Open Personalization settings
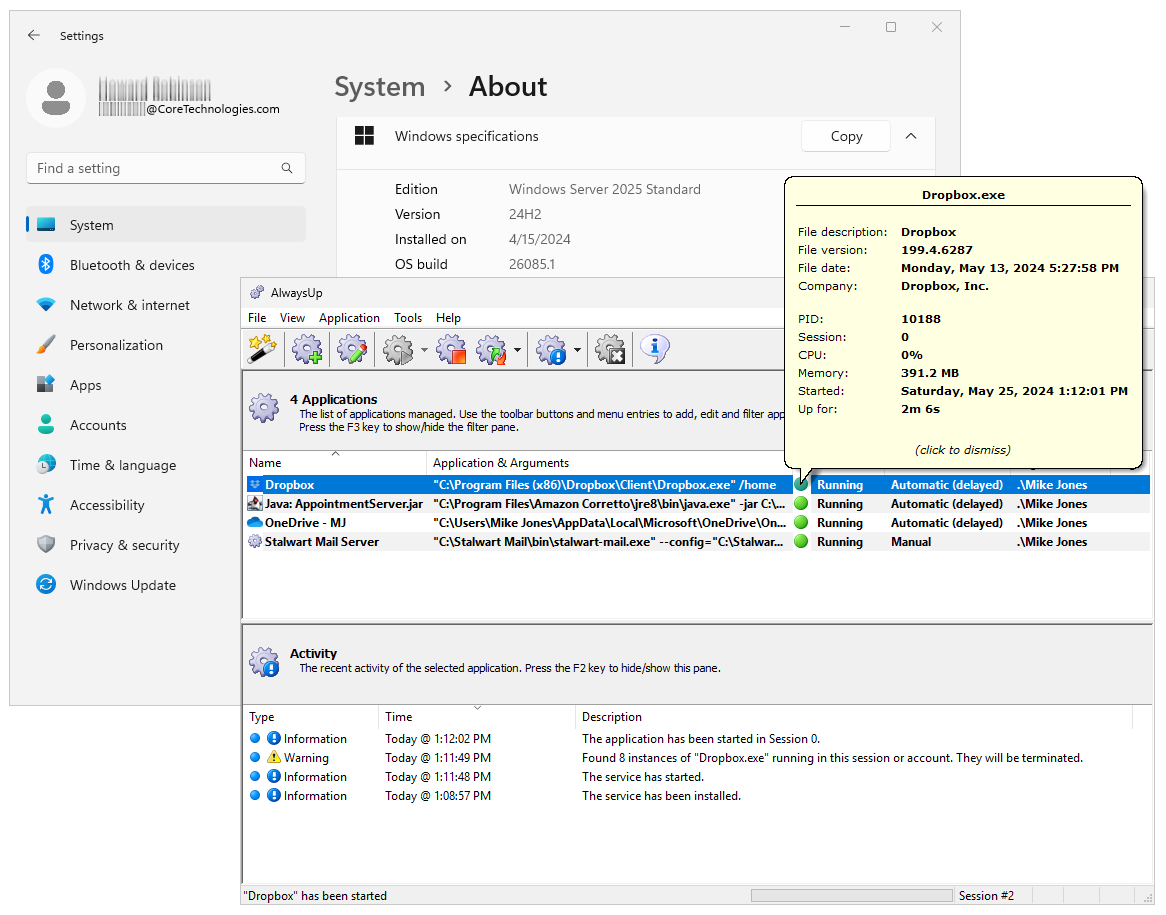 point(116,345)
